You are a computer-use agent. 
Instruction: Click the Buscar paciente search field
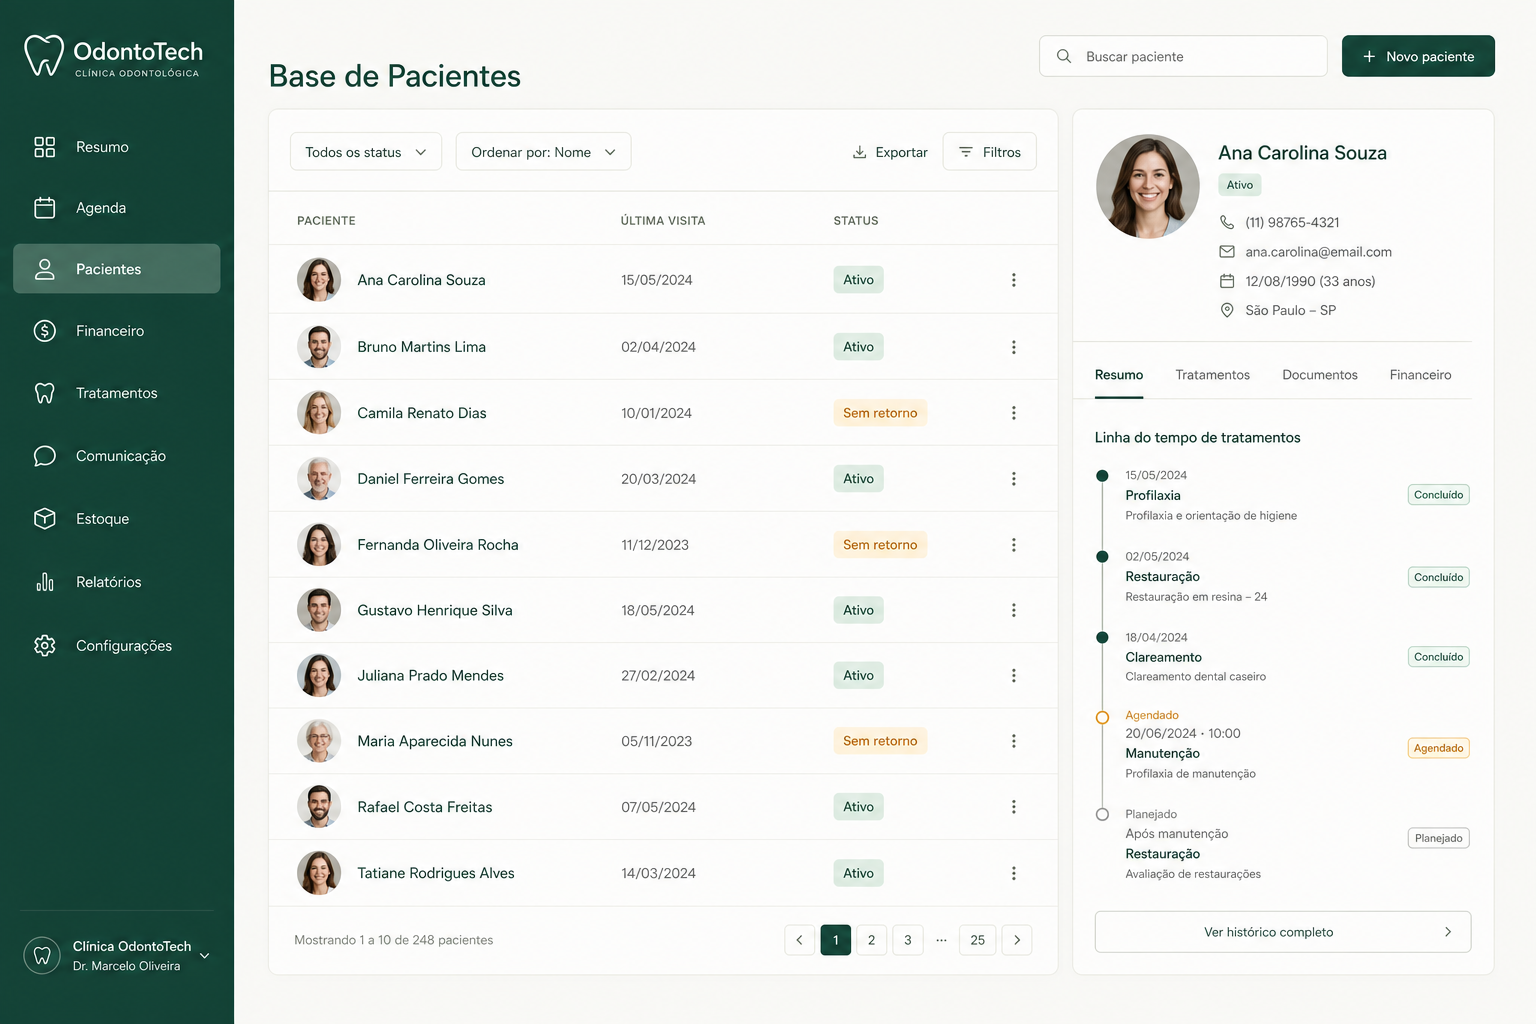coord(1183,56)
